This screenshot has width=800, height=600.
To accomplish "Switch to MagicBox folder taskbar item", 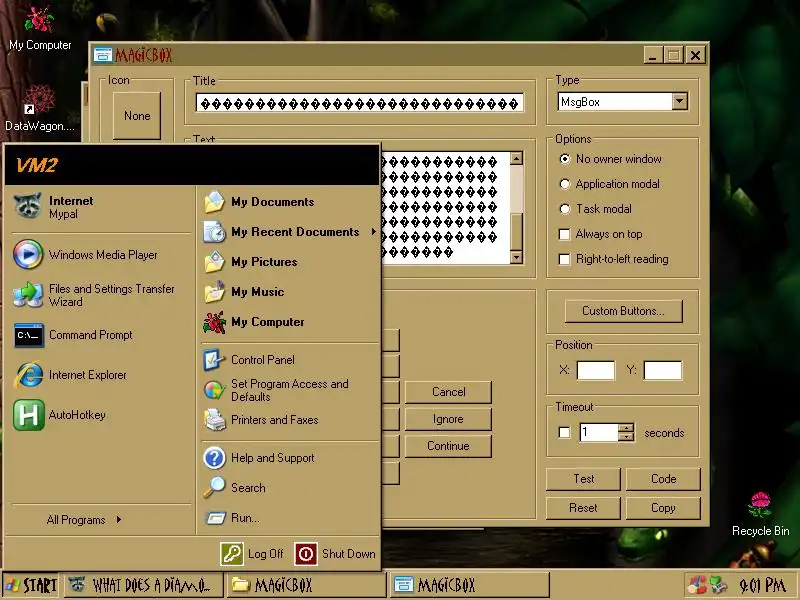I will coord(306,585).
